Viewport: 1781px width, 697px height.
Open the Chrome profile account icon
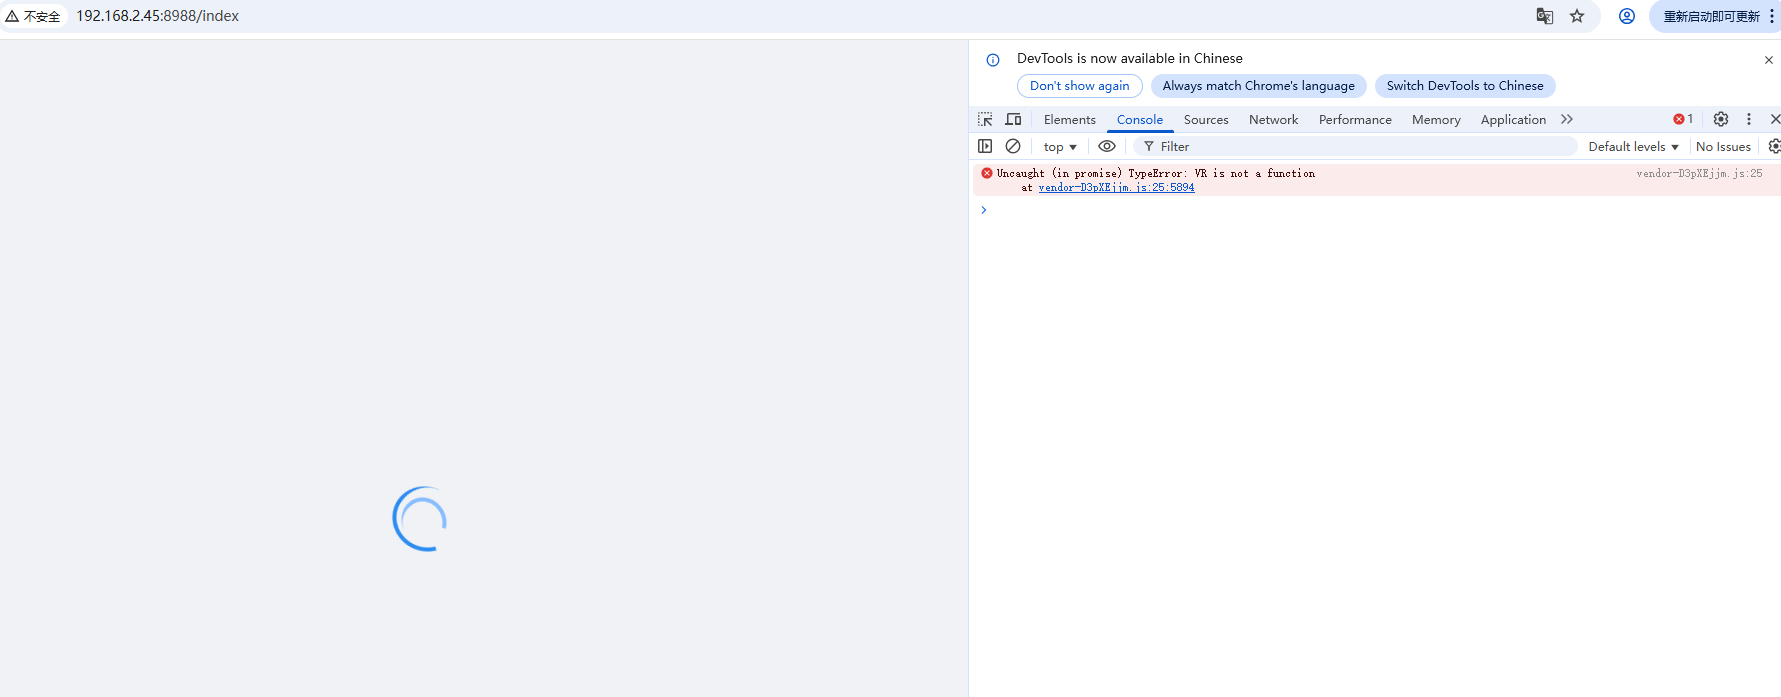(1627, 16)
